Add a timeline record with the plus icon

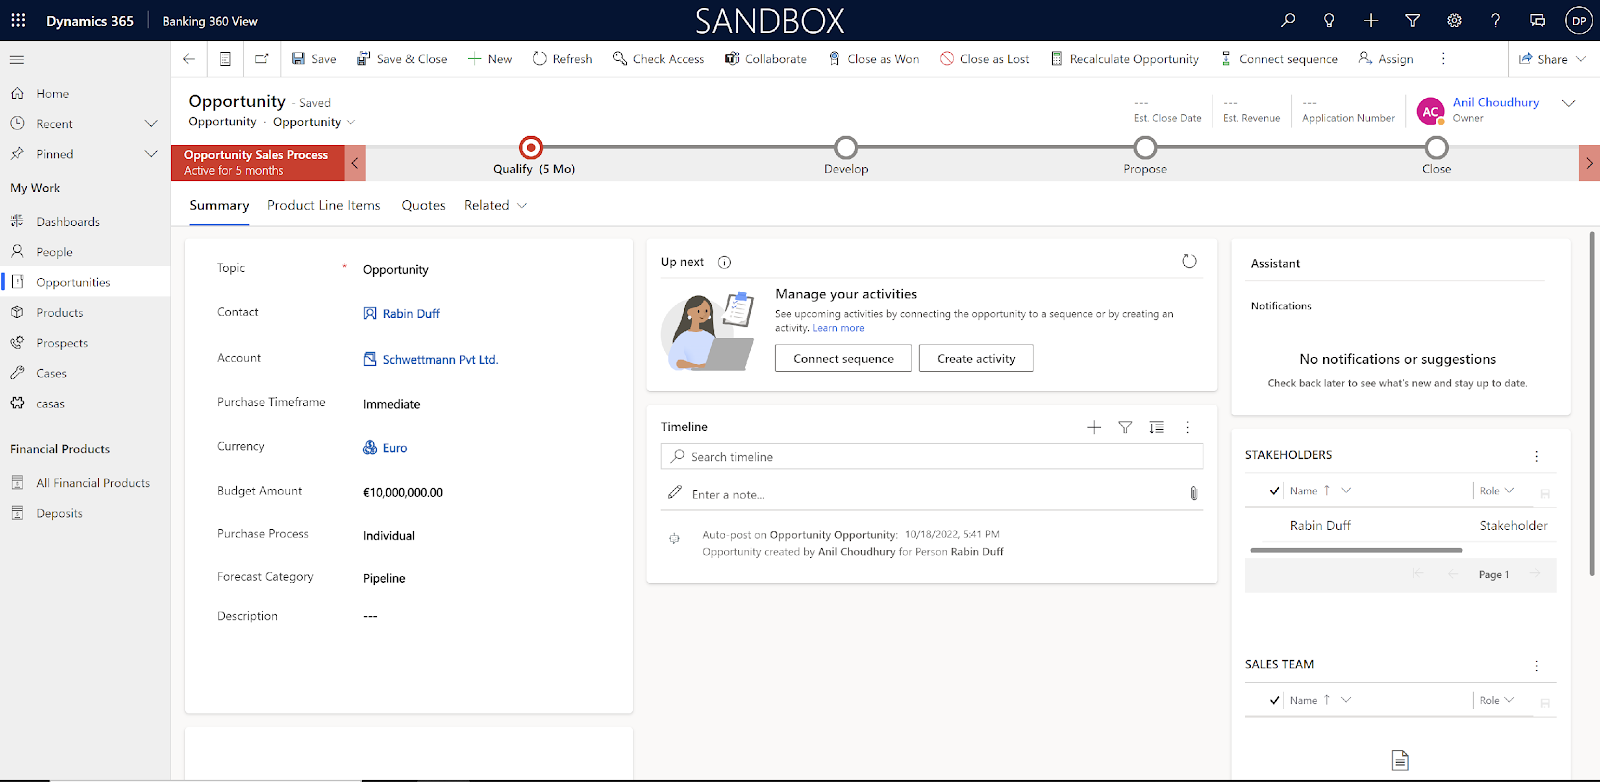pyautogui.click(x=1094, y=427)
